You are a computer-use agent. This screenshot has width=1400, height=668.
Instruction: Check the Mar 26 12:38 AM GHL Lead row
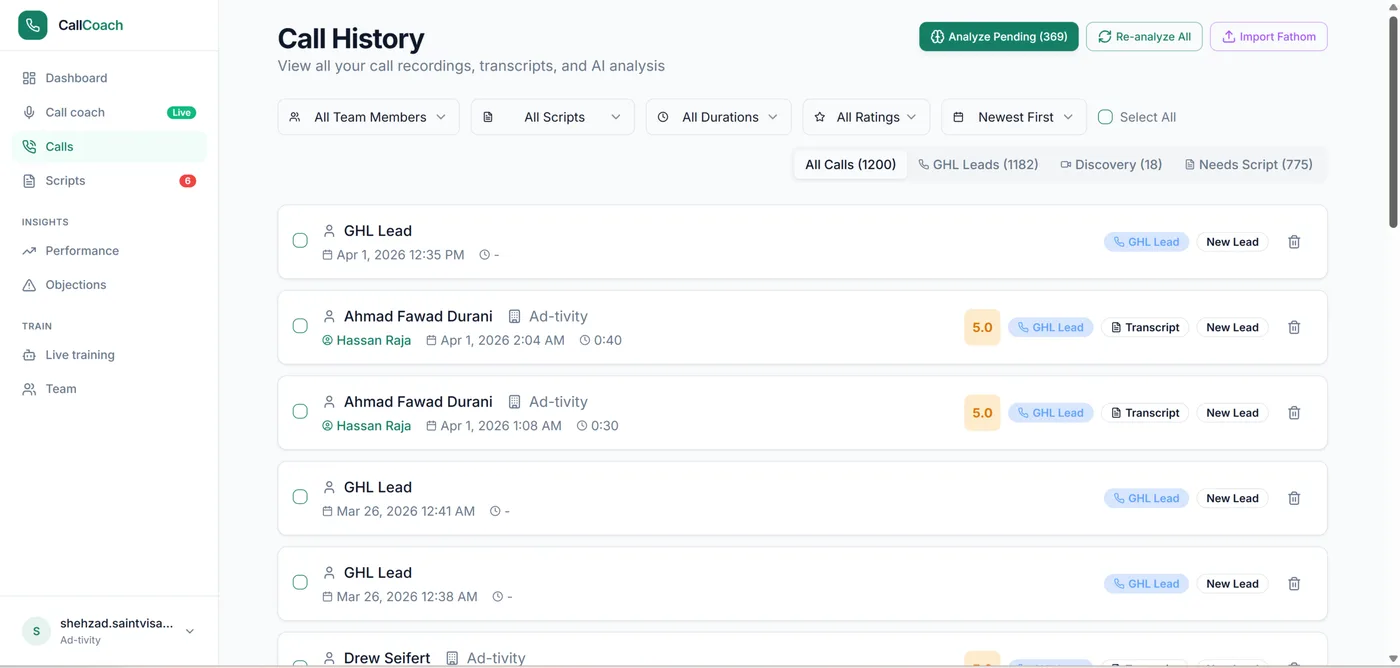[x=300, y=582]
